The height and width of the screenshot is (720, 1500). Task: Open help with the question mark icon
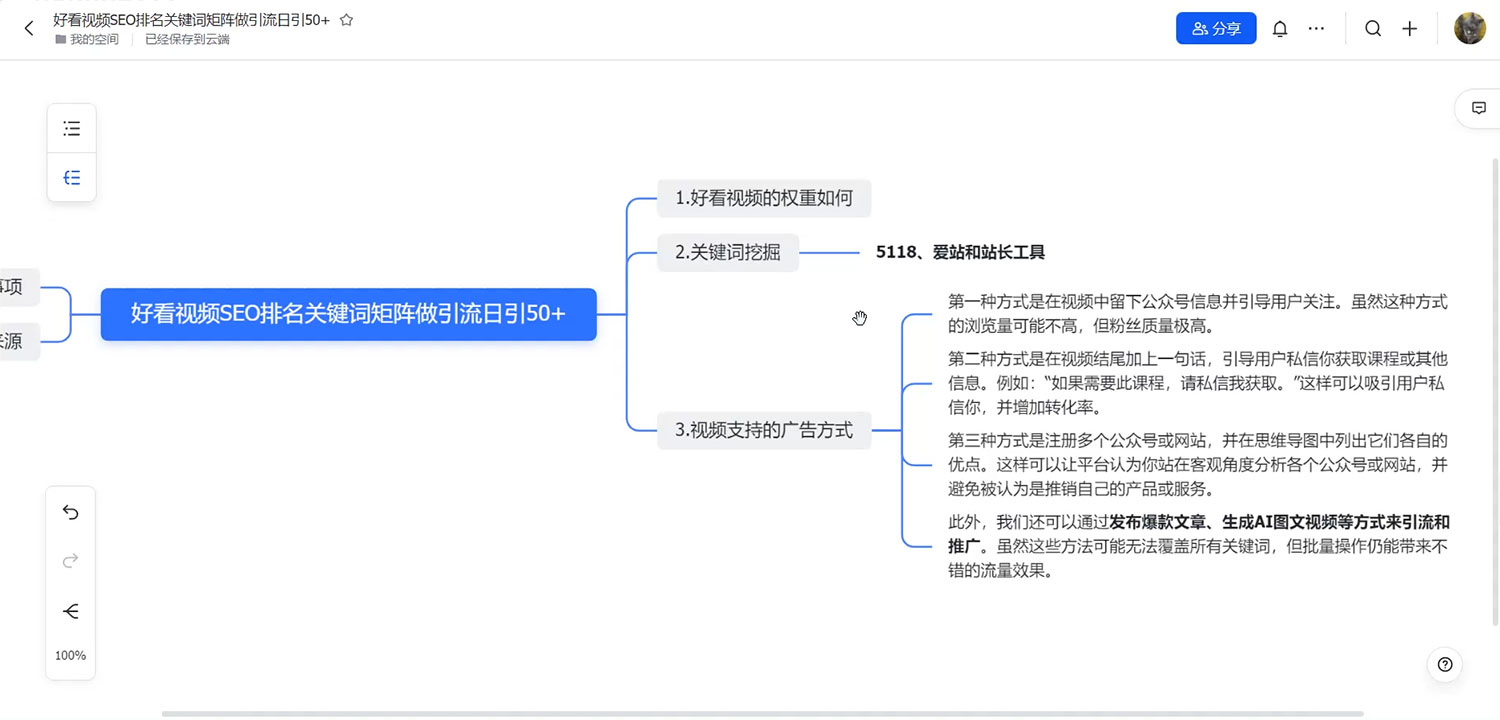[x=1444, y=664]
